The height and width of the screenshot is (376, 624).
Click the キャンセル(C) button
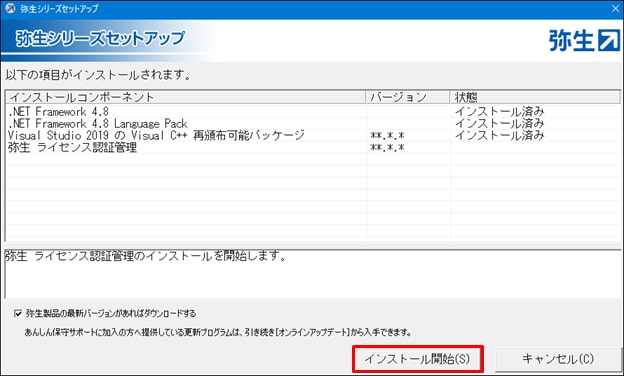558,359
